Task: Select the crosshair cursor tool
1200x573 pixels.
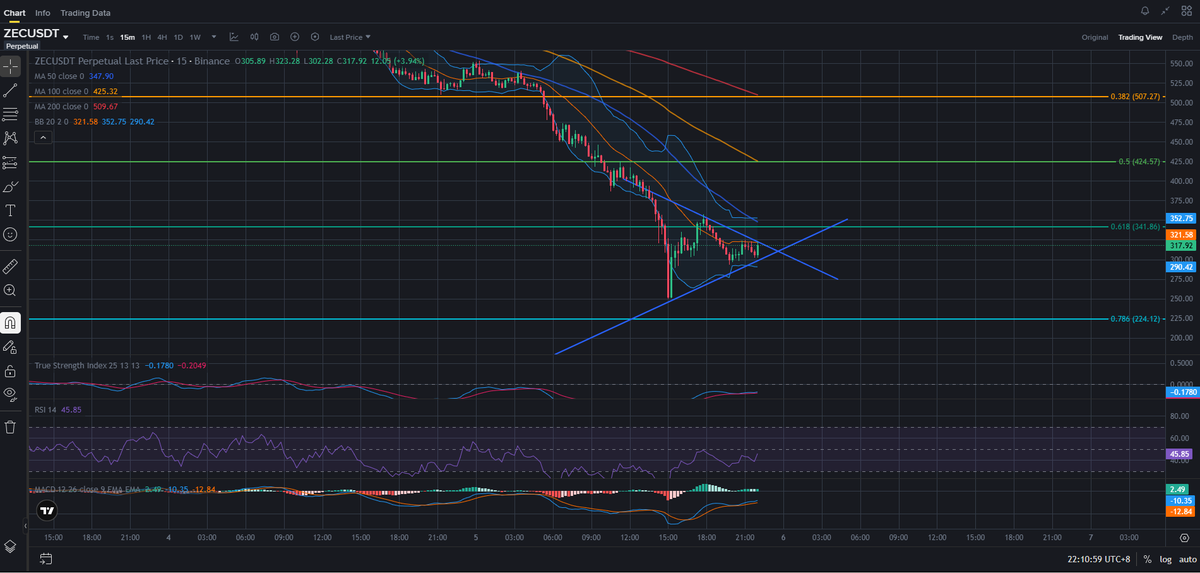Action: [10, 67]
